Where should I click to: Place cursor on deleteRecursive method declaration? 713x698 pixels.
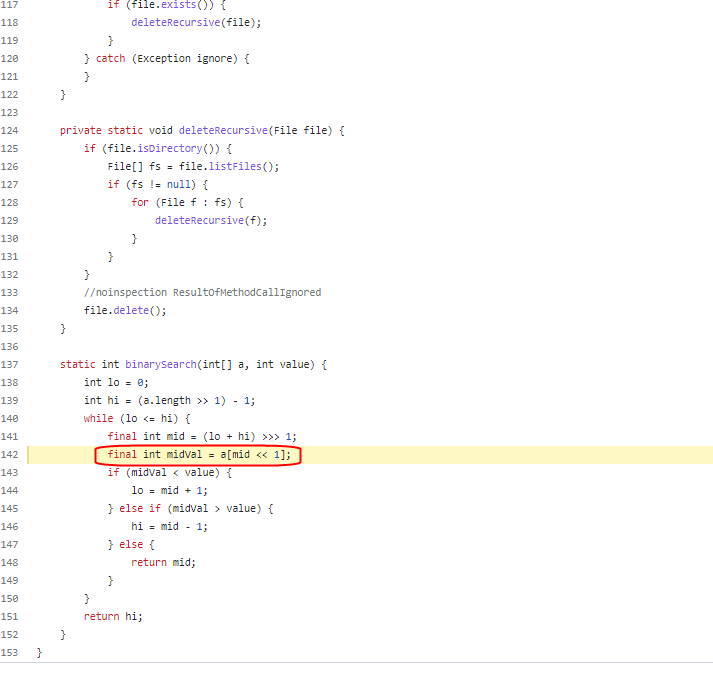click(x=223, y=131)
